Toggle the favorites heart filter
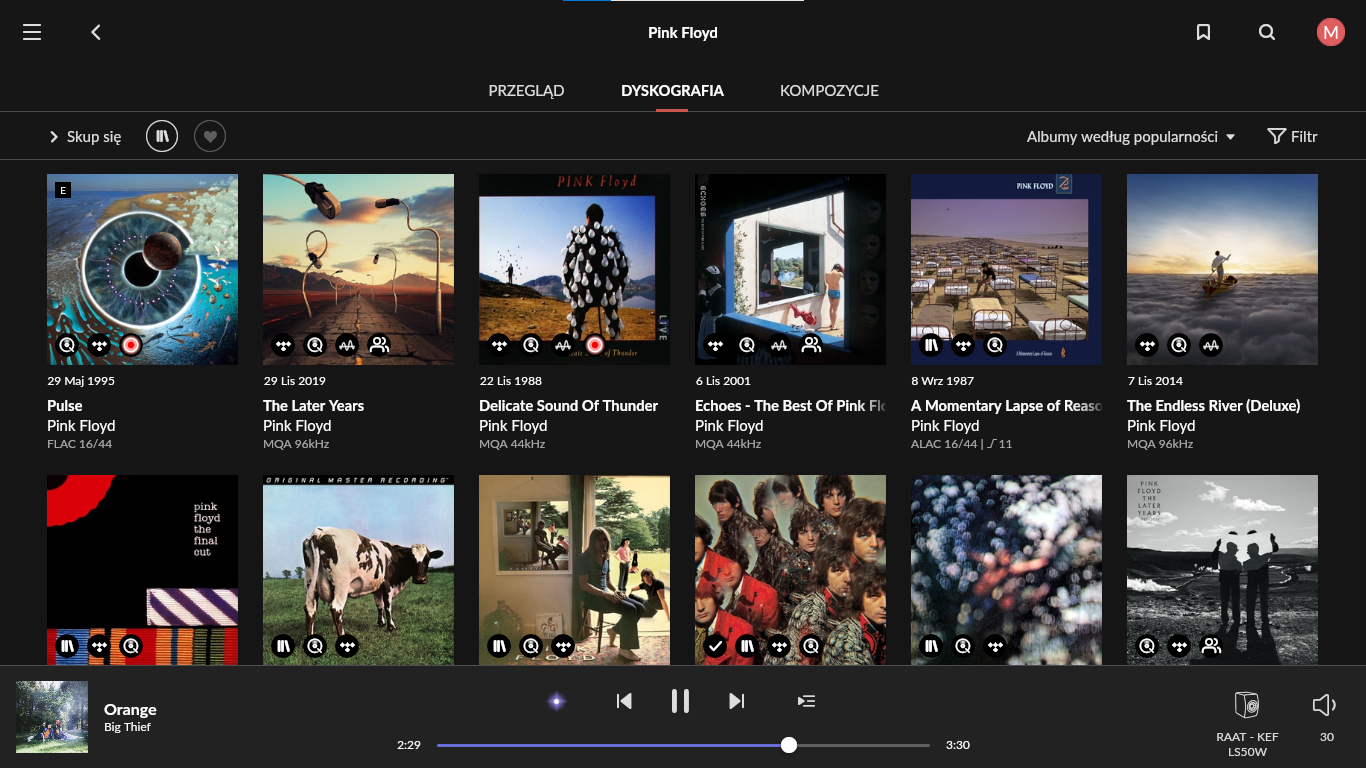Screen dimensions: 1366x768 coord(210,136)
